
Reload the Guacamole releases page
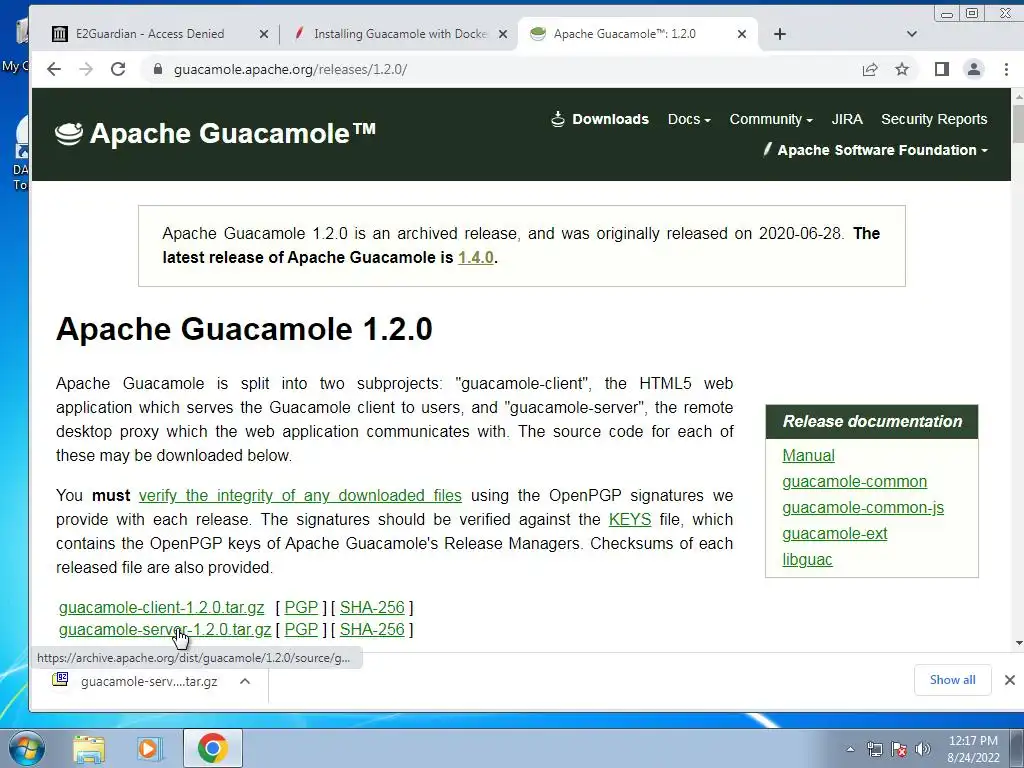[118, 69]
